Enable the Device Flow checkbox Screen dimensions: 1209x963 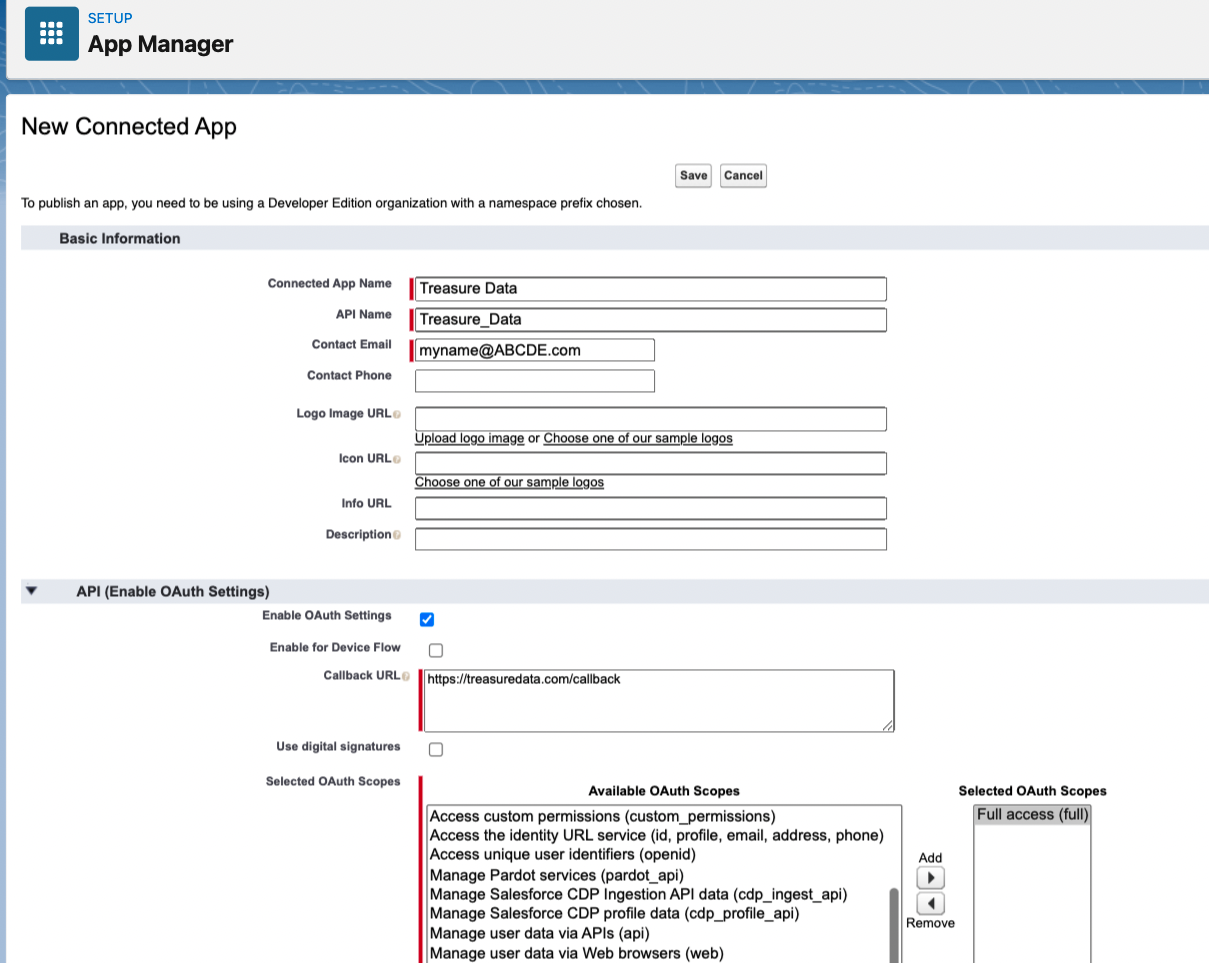pos(436,650)
